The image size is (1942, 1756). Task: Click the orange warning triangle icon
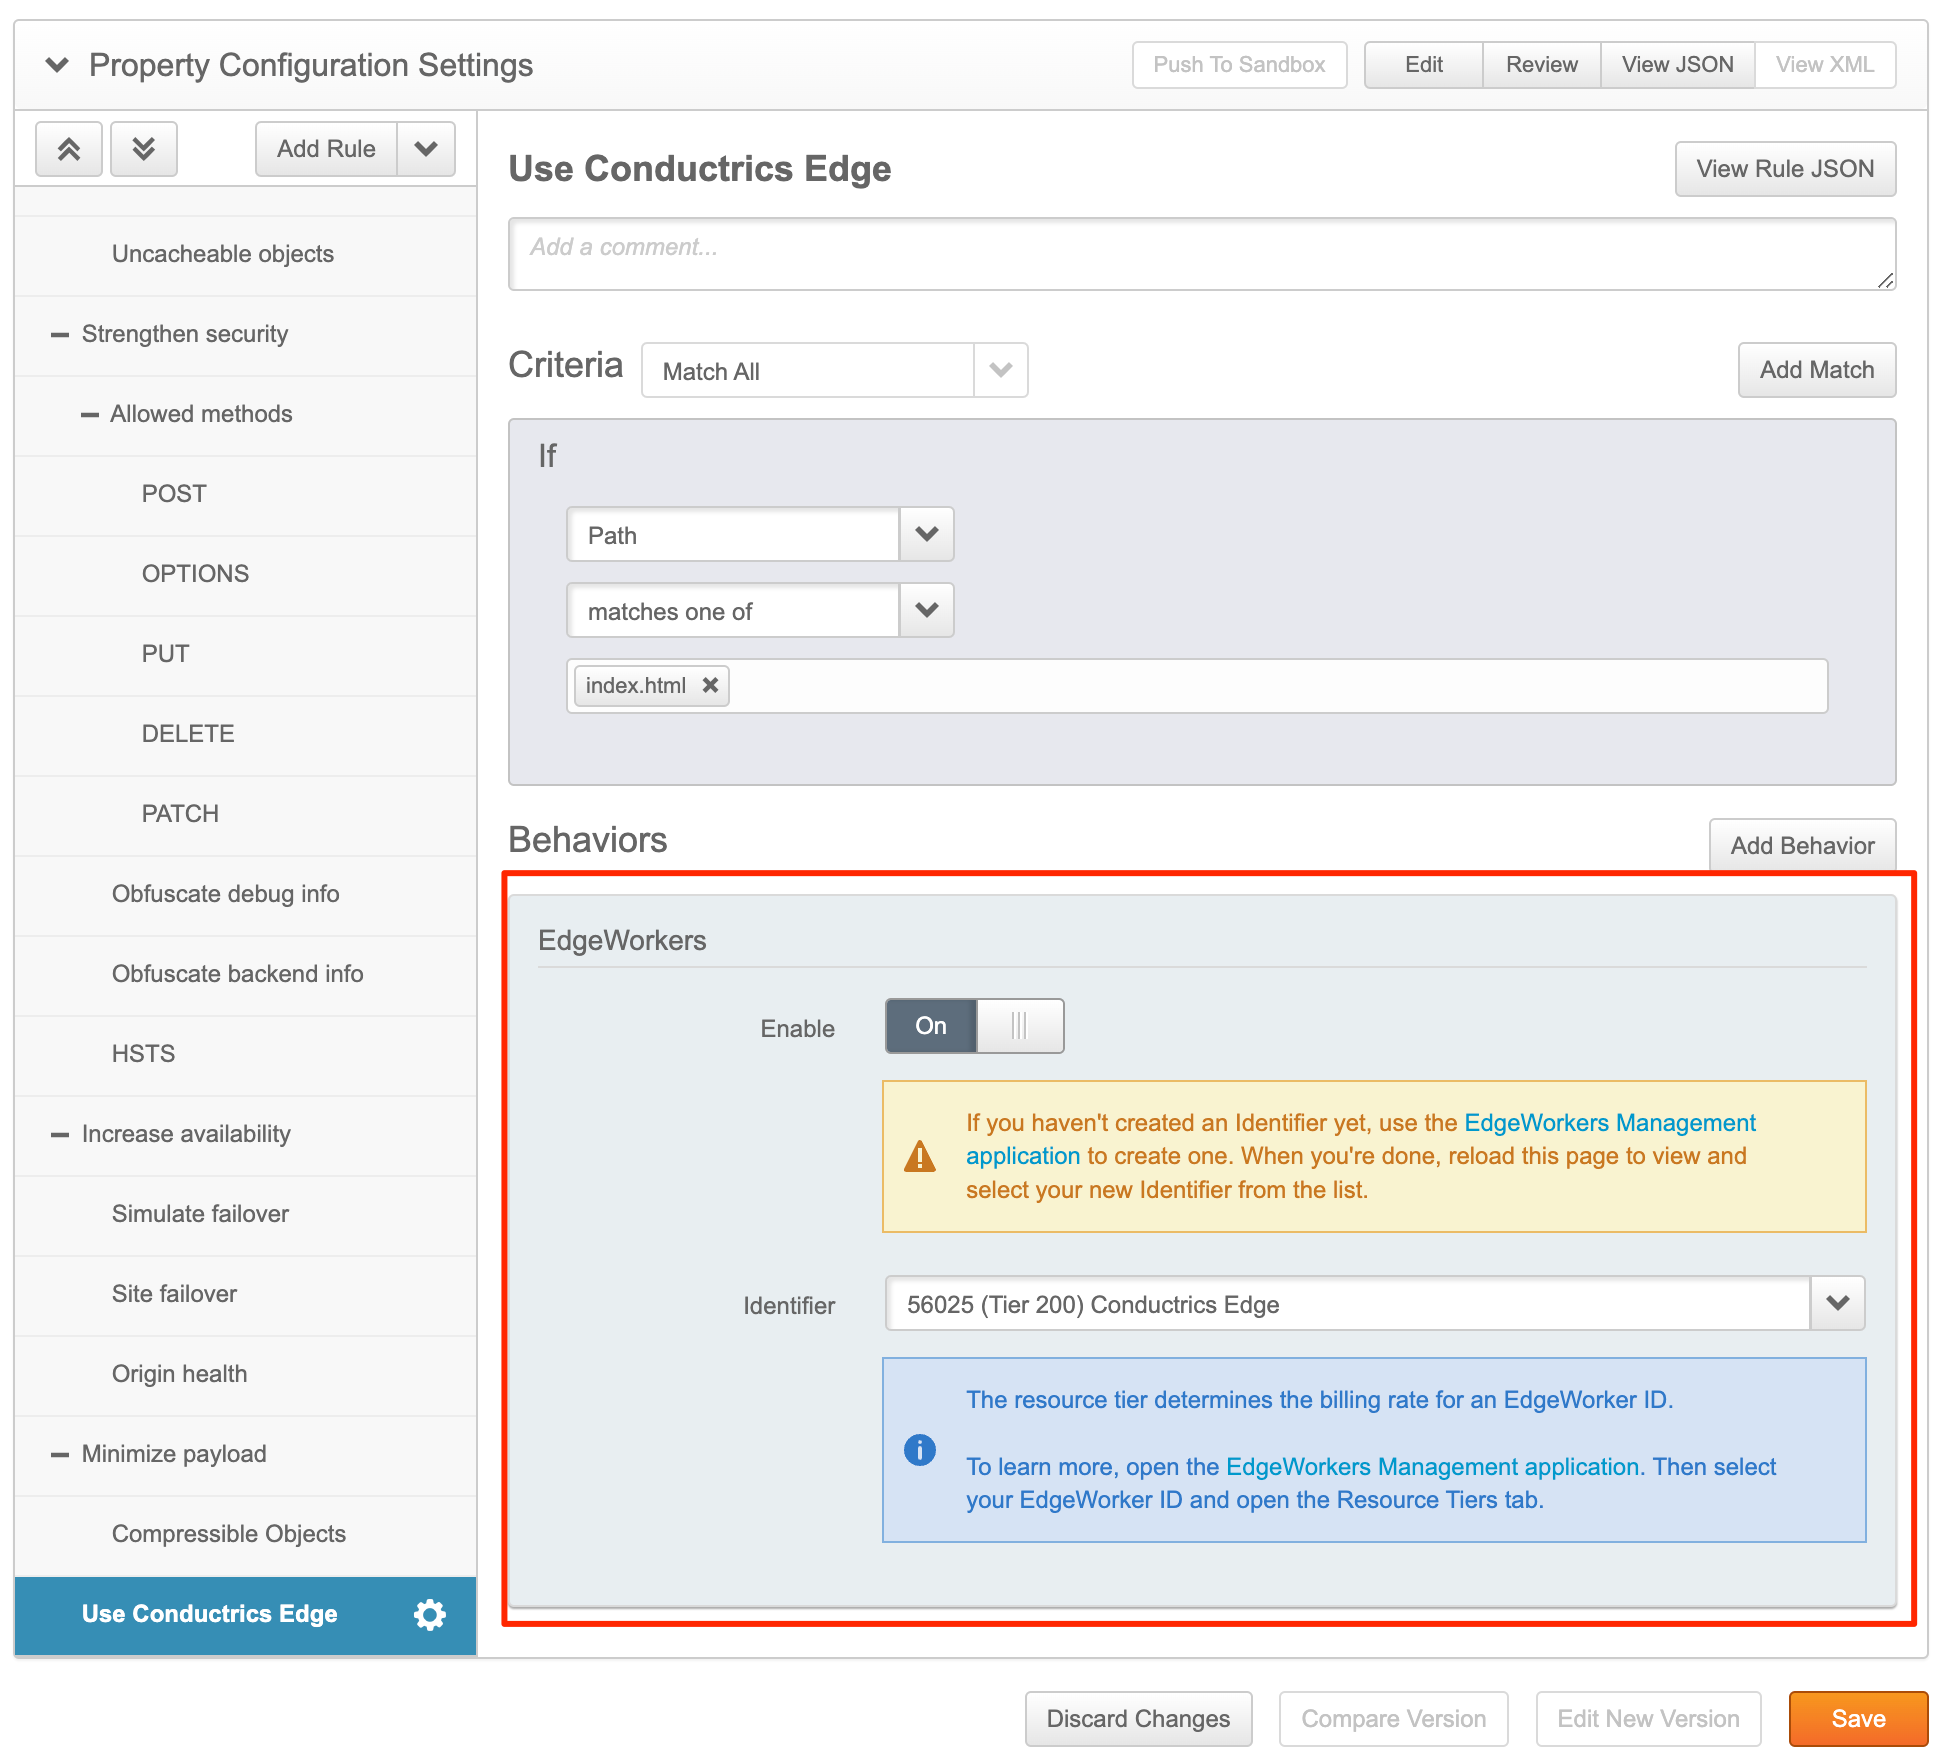[x=919, y=1156]
